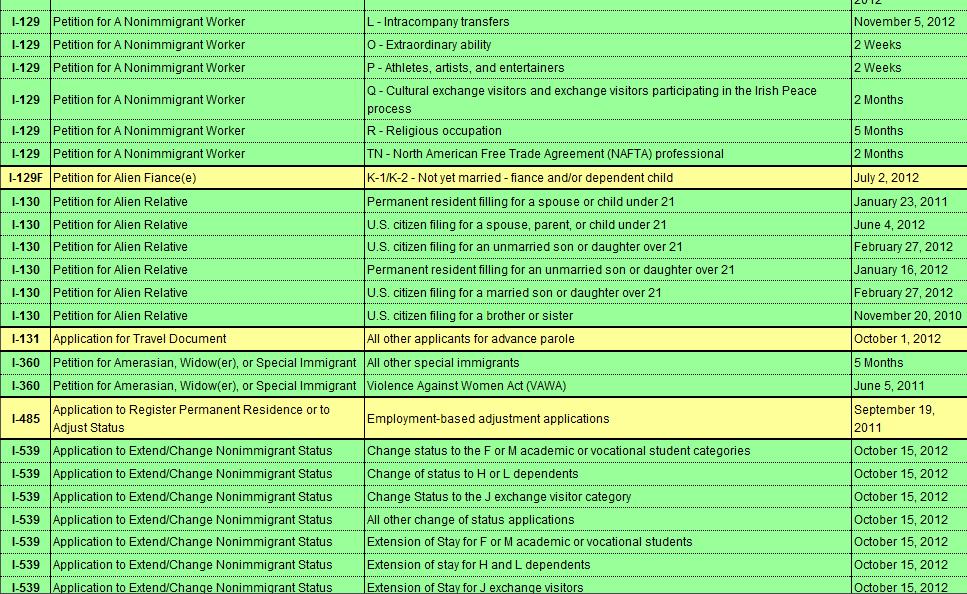
Task: Select the 'I-129F' form number cell
Action: 25,178
